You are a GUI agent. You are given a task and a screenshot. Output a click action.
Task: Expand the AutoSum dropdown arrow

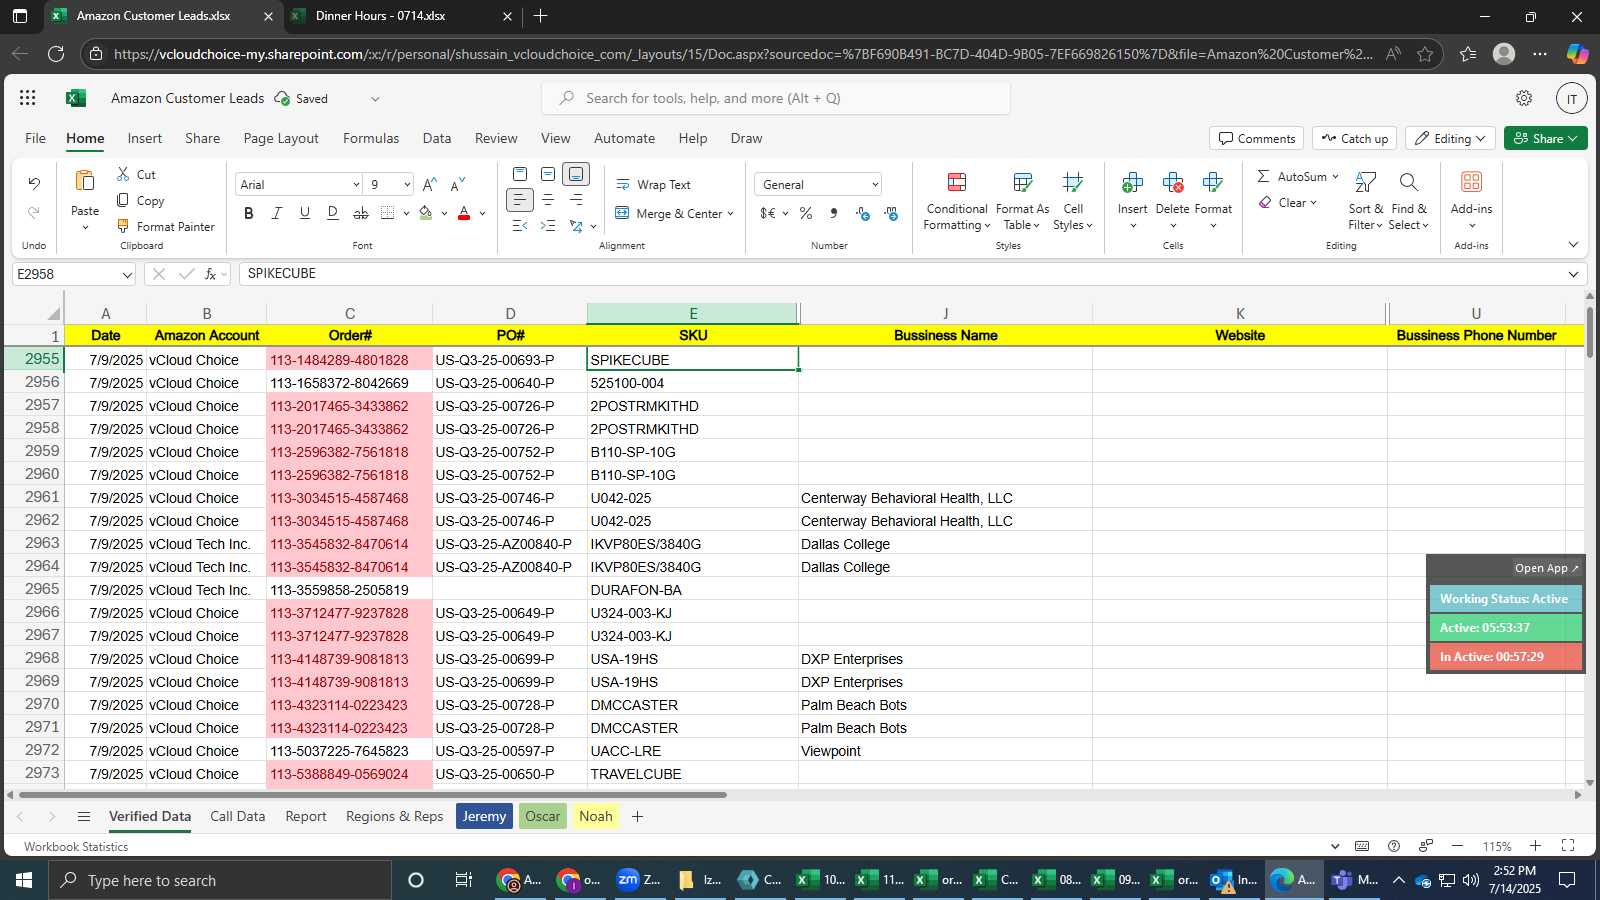click(1335, 177)
